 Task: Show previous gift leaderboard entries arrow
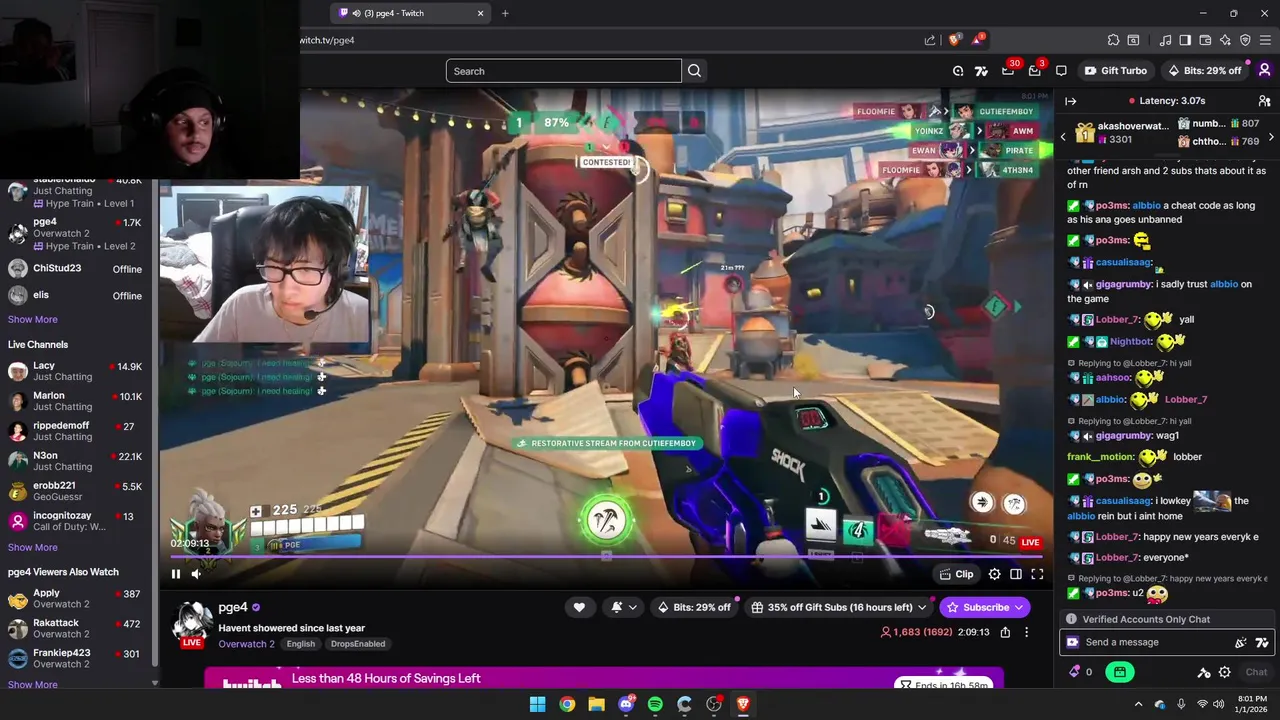click(x=1064, y=136)
